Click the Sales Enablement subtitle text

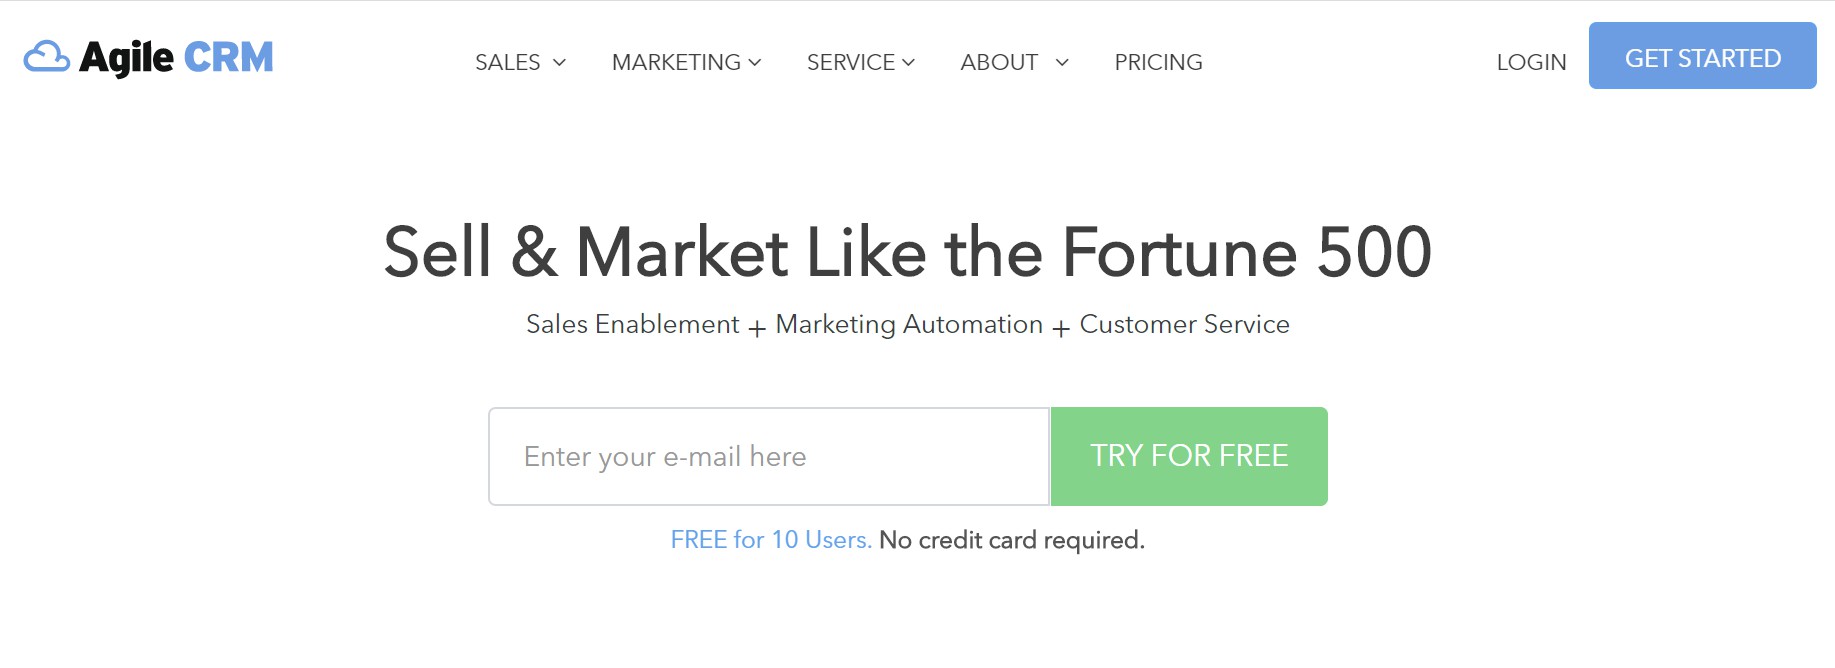[x=632, y=325]
